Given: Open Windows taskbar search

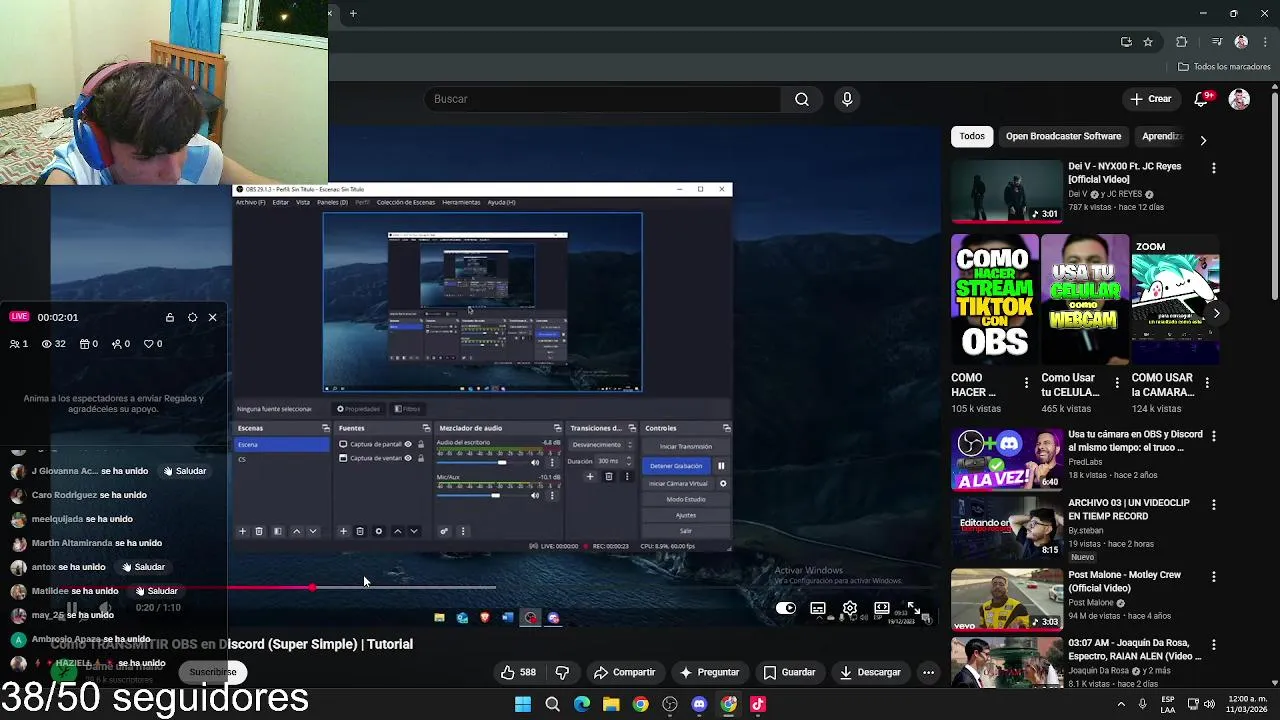Looking at the screenshot, I should 552,704.
